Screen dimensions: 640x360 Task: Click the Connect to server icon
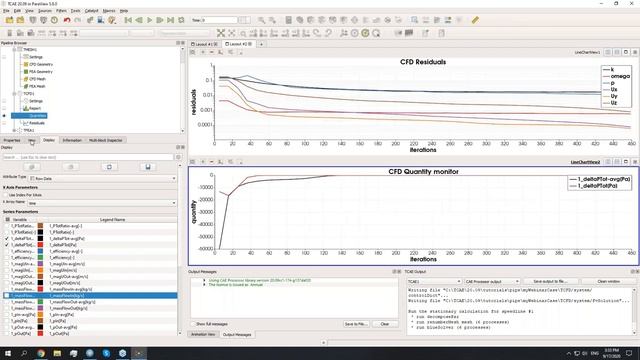(x=33, y=20)
